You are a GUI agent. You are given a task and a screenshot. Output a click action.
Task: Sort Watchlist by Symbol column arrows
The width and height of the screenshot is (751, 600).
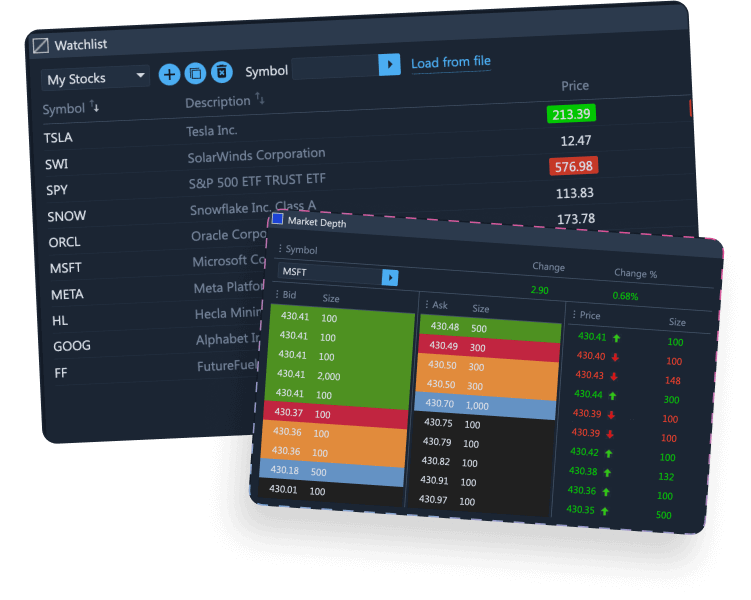tap(95, 107)
